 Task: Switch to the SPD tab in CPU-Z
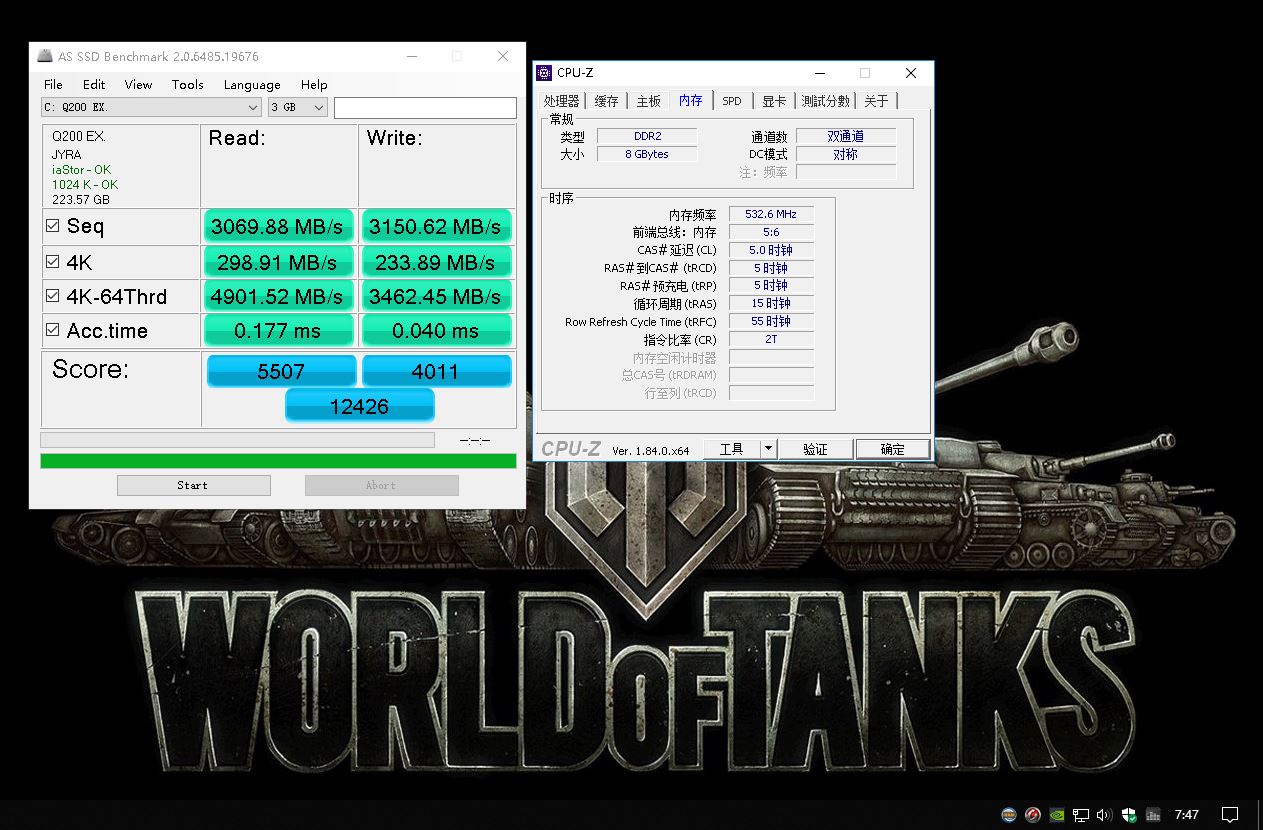coord(732,101)
